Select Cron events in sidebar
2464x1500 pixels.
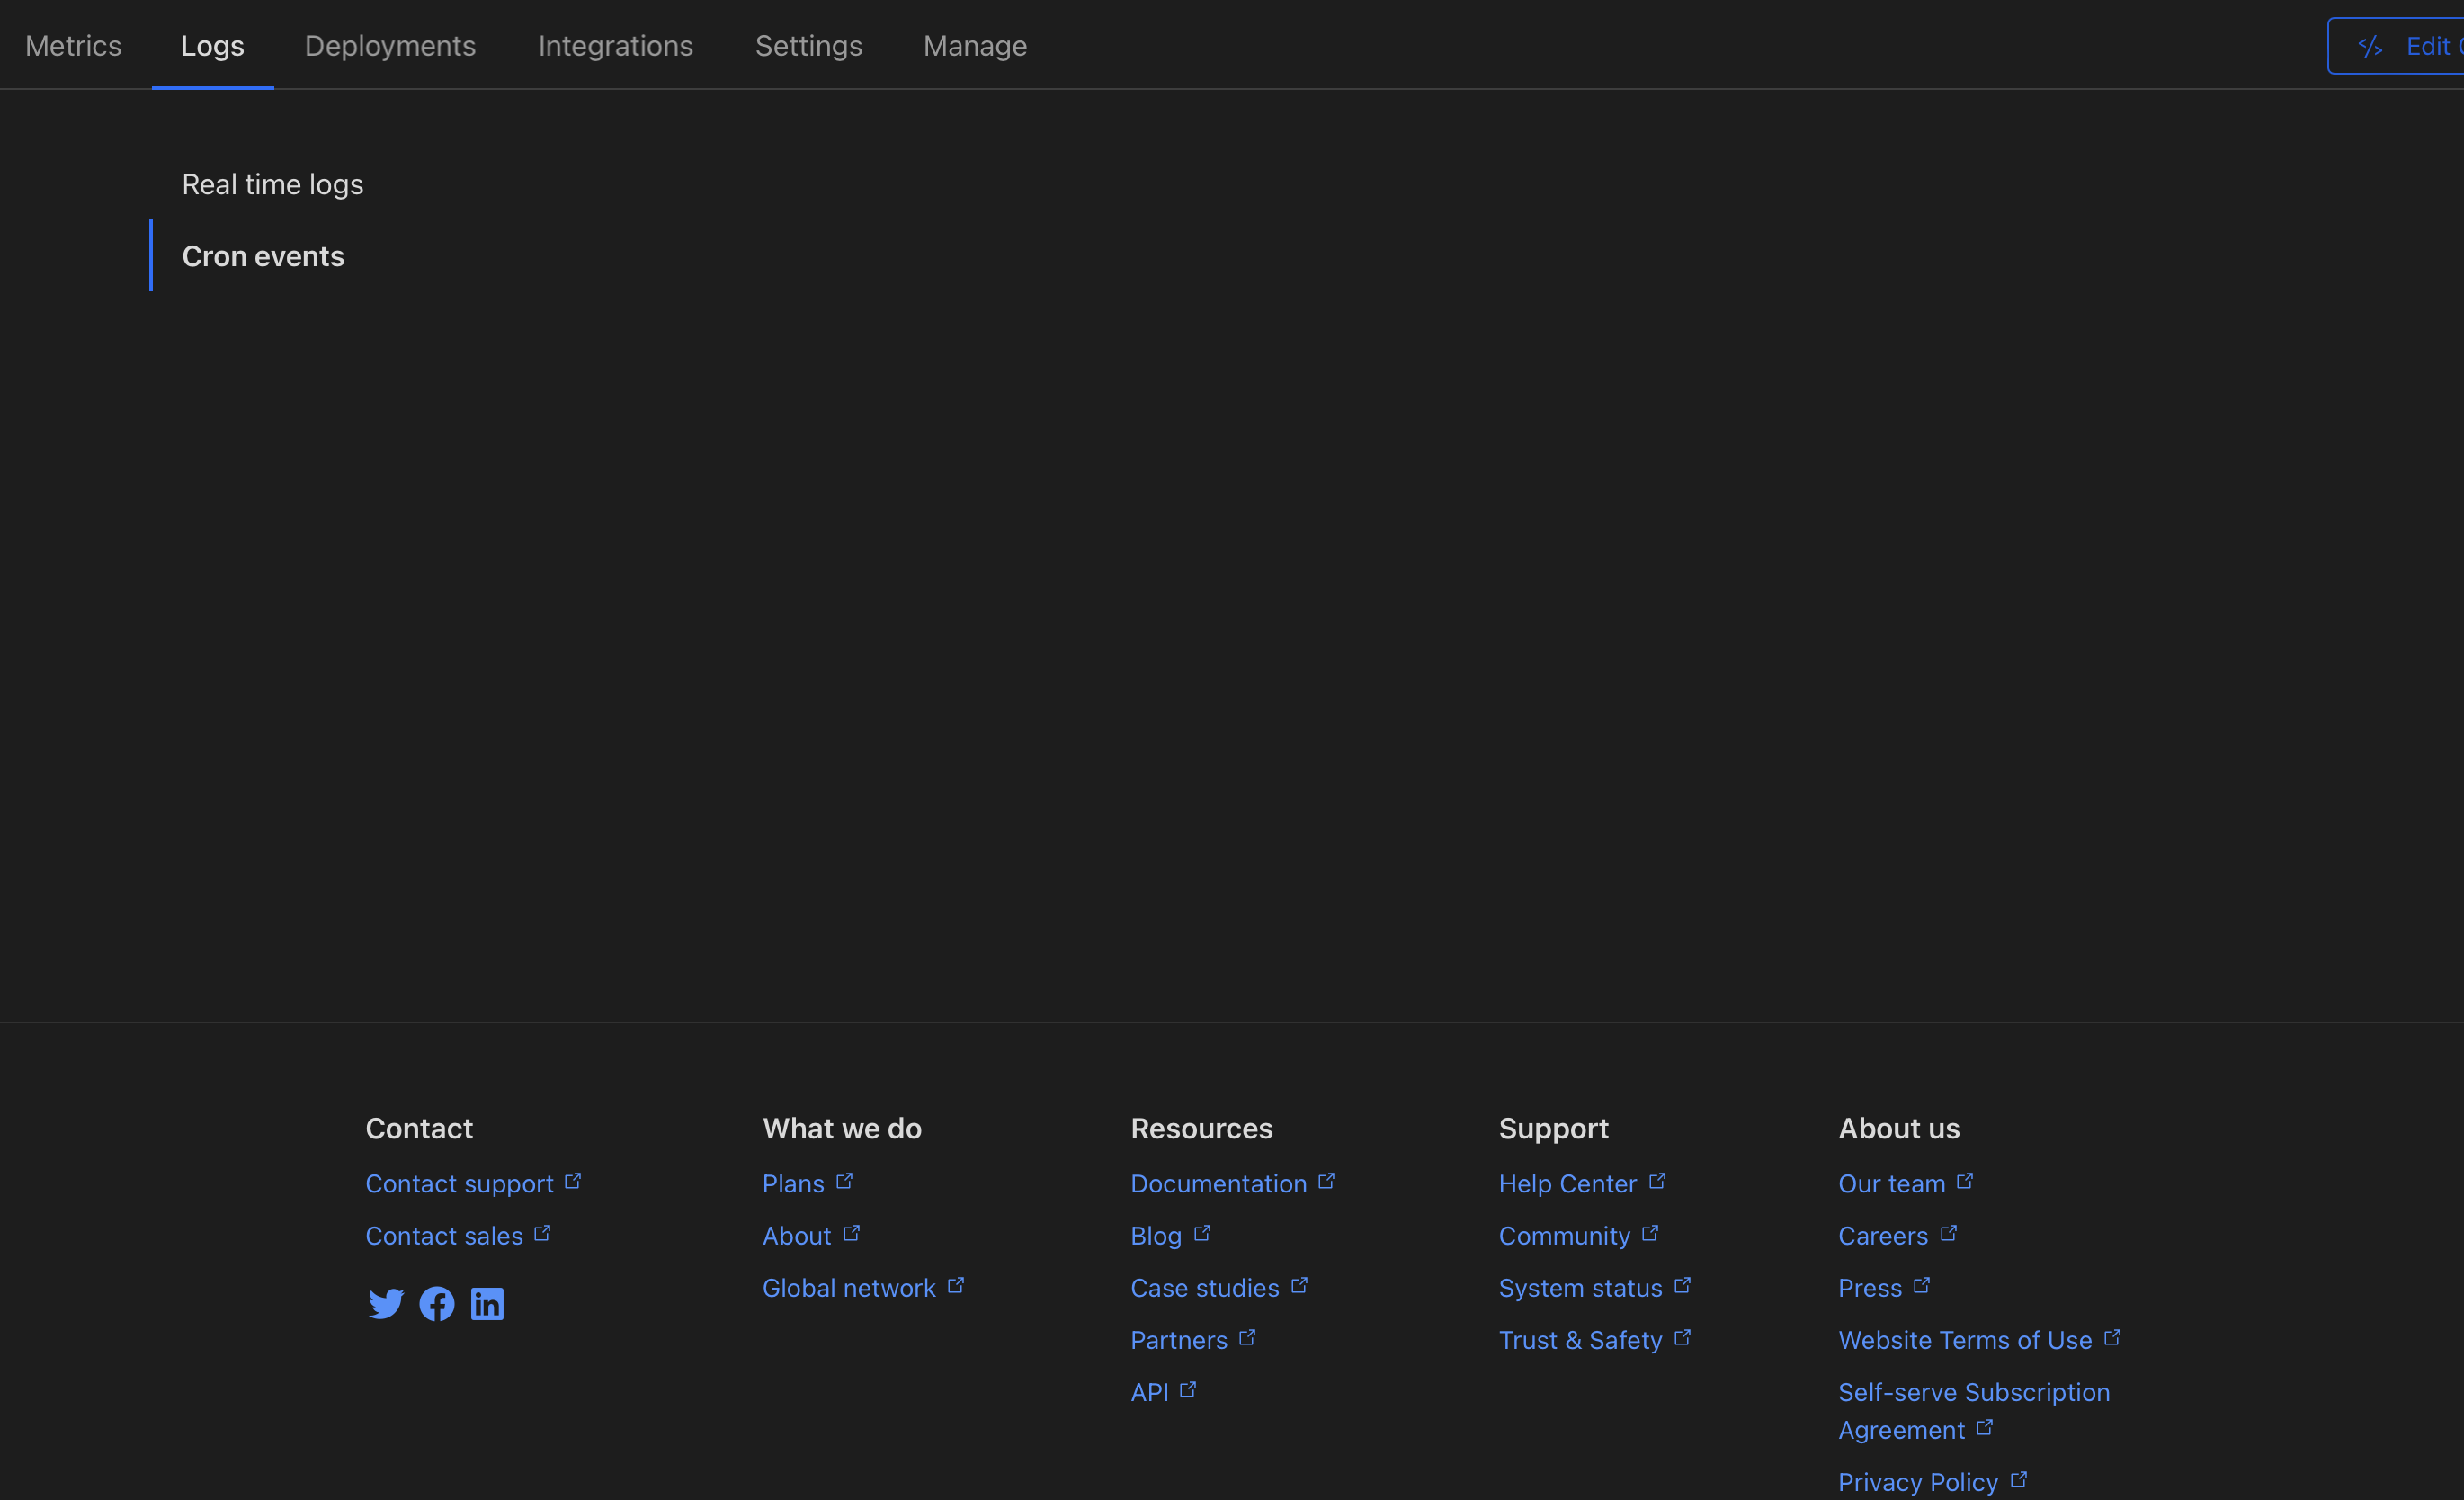(x=263, y=256)
